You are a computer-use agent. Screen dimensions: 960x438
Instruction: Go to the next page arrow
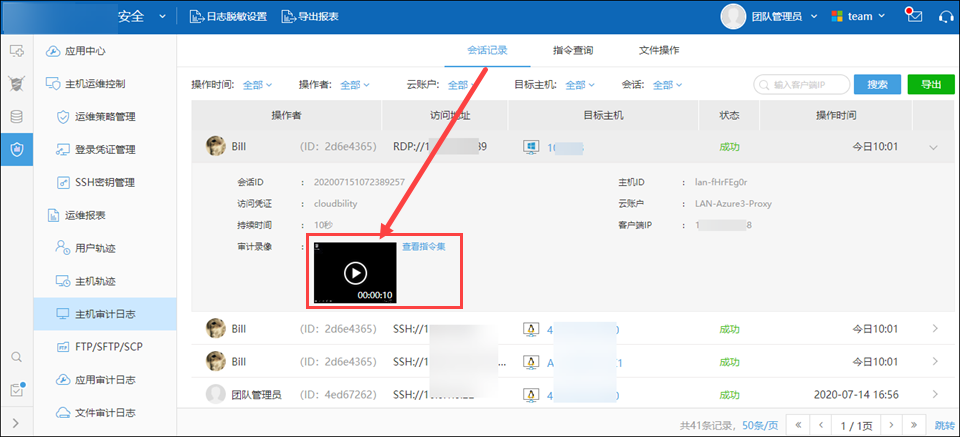point(891,424)
